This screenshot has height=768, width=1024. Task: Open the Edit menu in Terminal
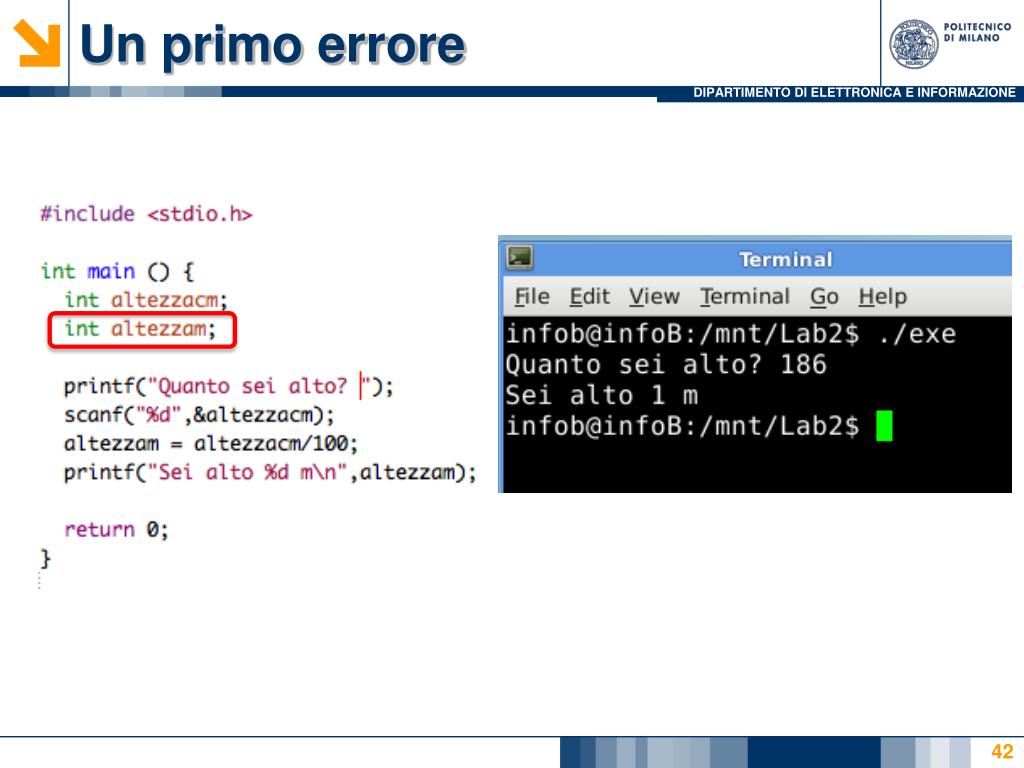[589, 296]
